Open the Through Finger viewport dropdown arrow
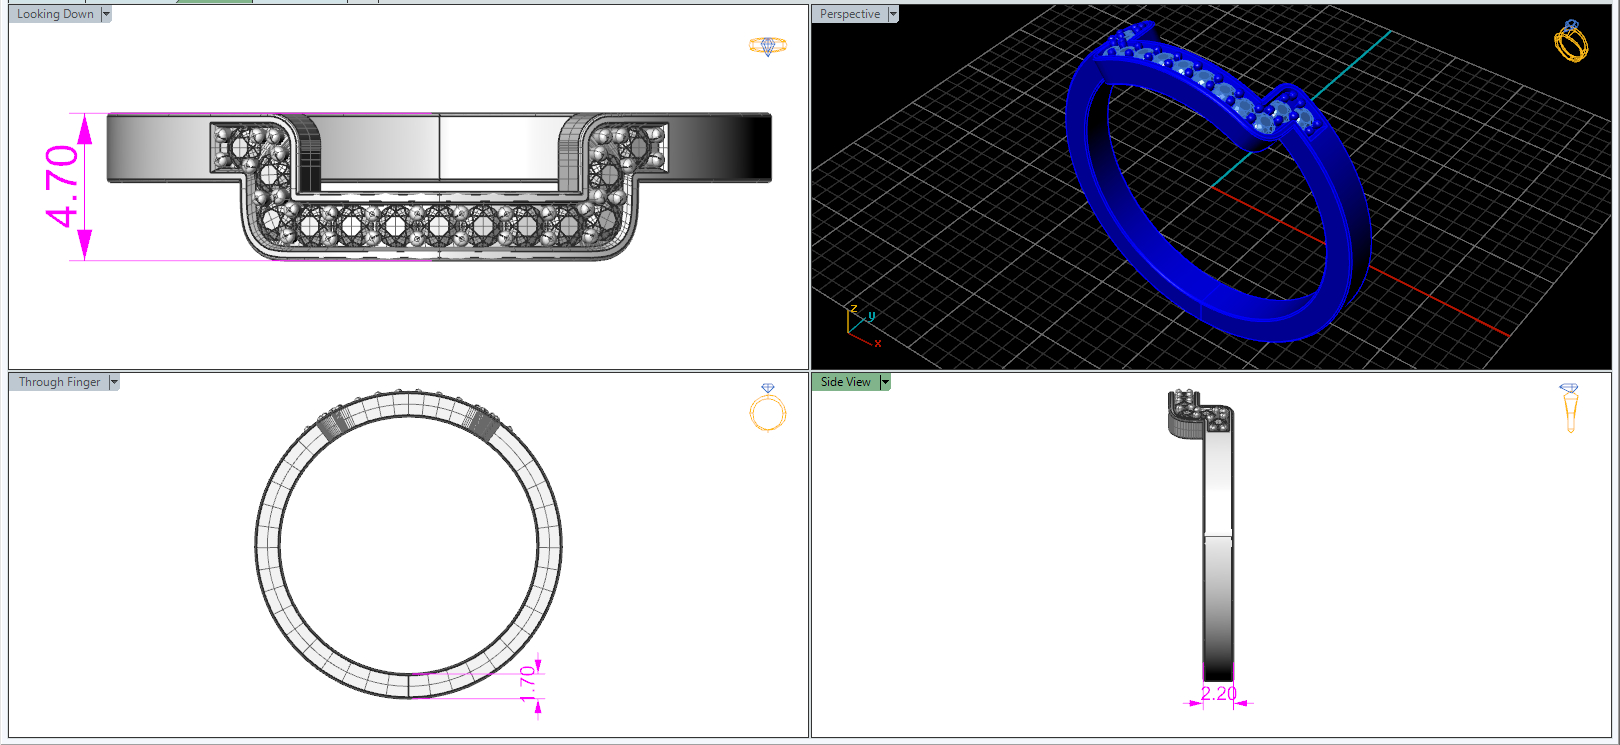The image size is (1620, 745). click(114, 382)
